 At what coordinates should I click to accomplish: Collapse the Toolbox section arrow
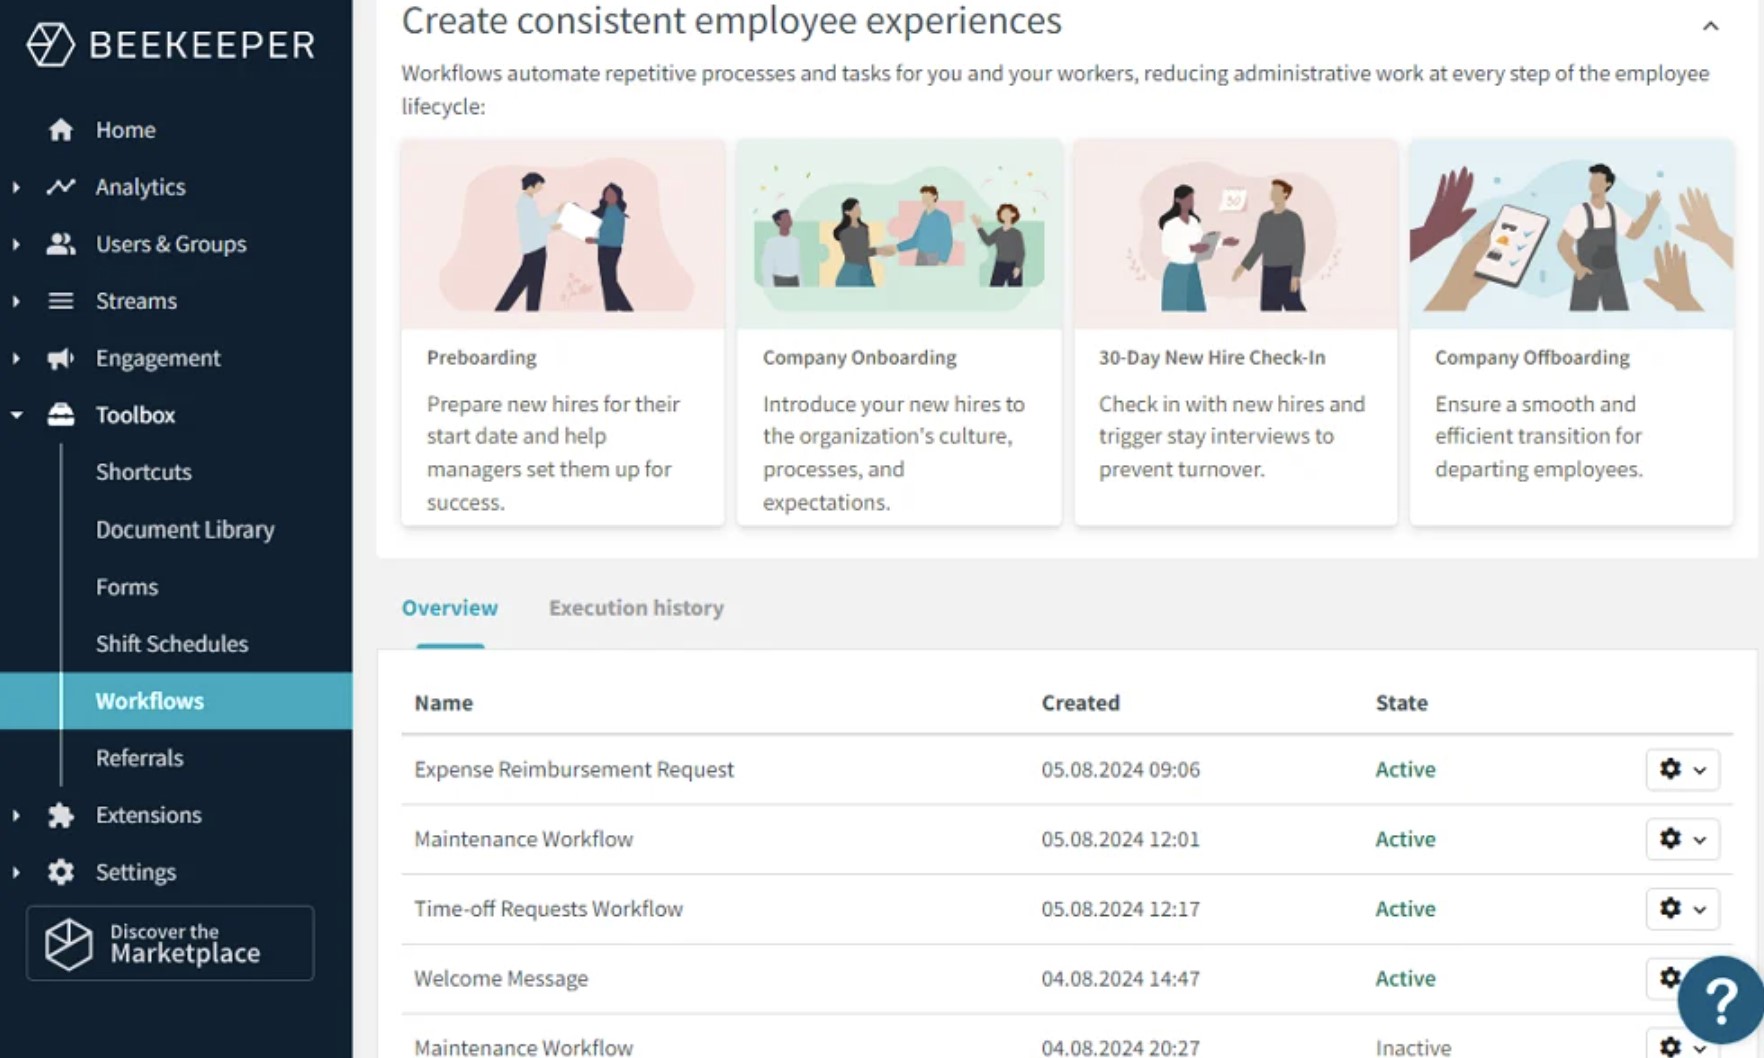[x=16, y=415]
